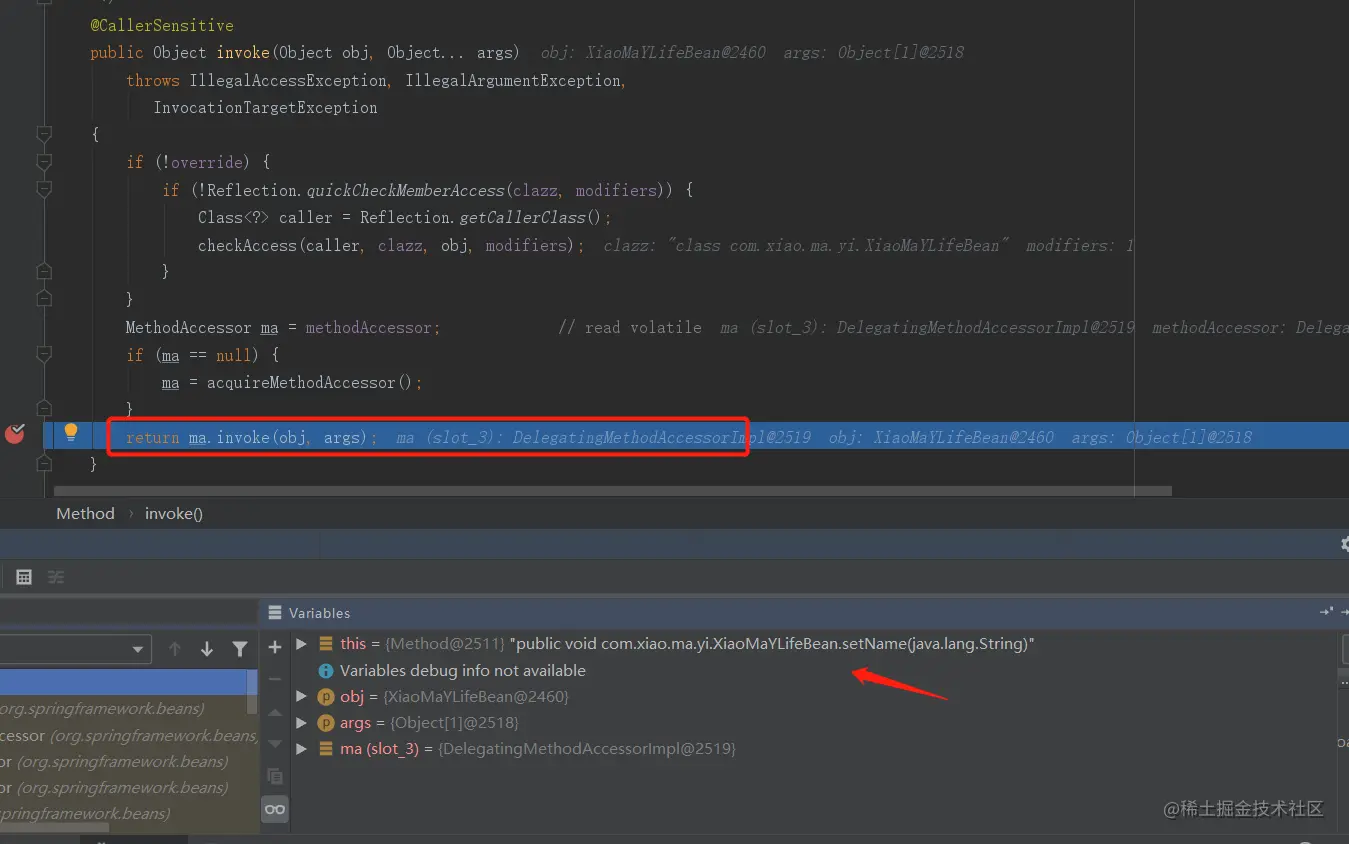The width and height of the screenshot is (1349, 844).
Task: Open Evaluate Expression calculator icon
Action: coord(24,577)
